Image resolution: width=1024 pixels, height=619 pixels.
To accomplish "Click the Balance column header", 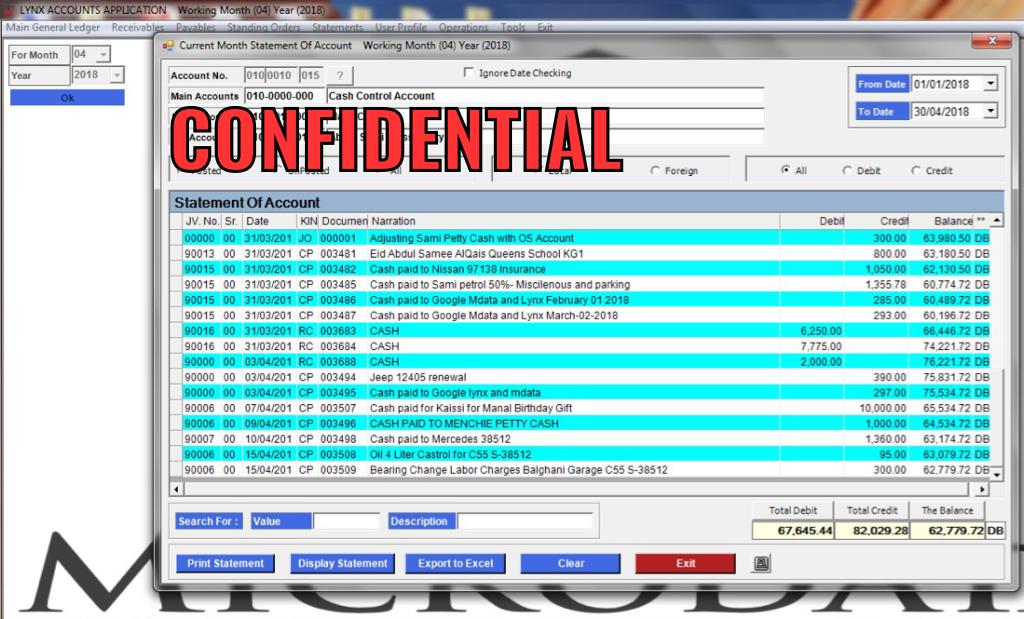I will (x=941, y=221).
